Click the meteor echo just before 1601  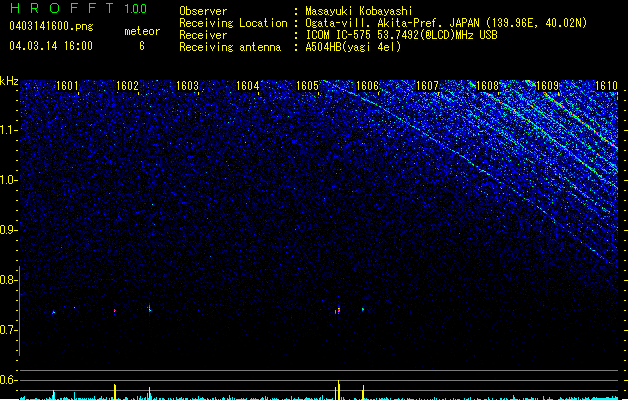tap(53, 312)
